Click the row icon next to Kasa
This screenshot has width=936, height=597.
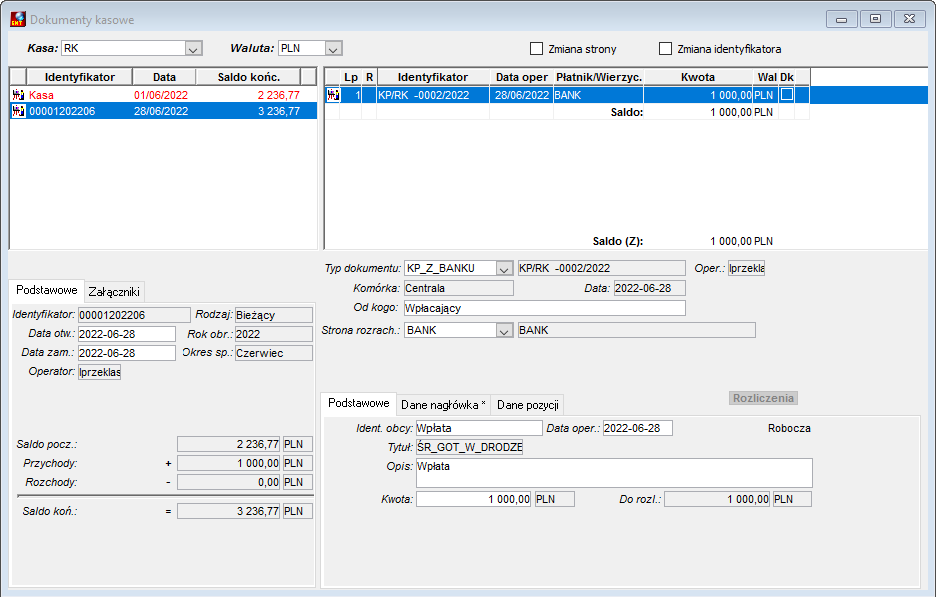pos(19,94)
